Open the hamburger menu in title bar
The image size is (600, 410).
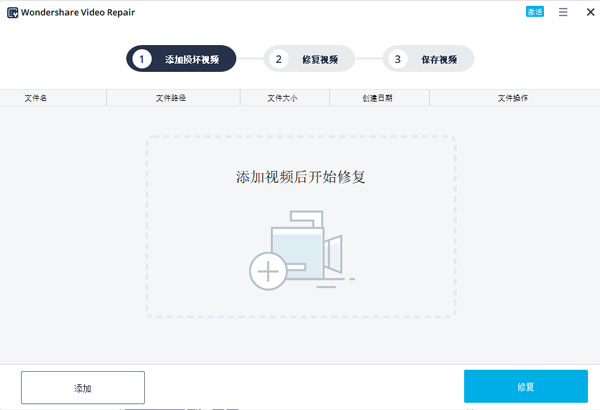(x=564, y=12)
